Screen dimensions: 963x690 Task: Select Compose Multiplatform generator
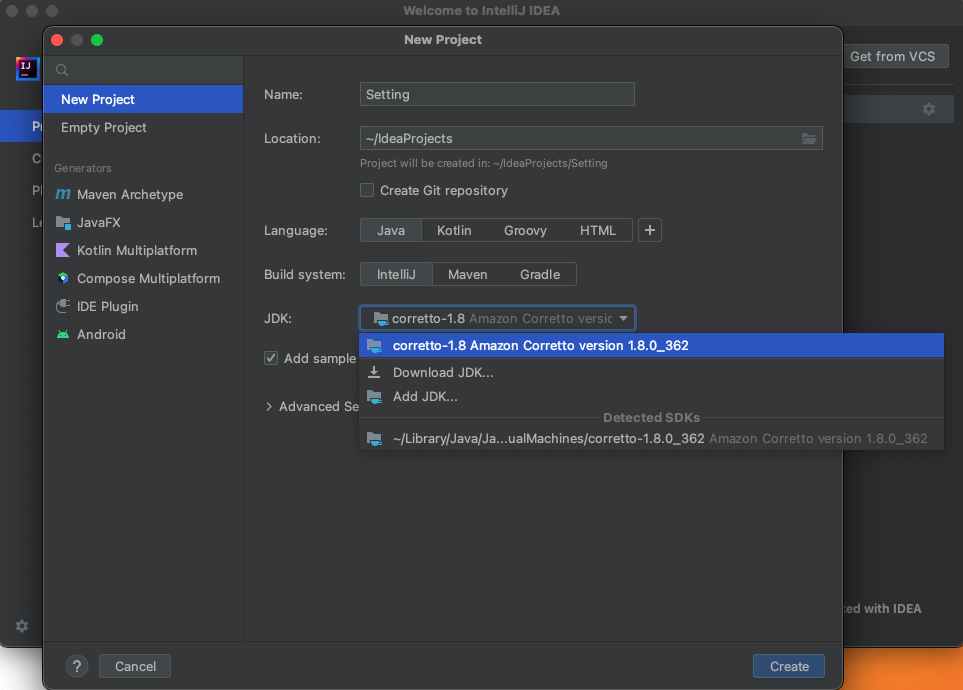click(x=143, y=278)
